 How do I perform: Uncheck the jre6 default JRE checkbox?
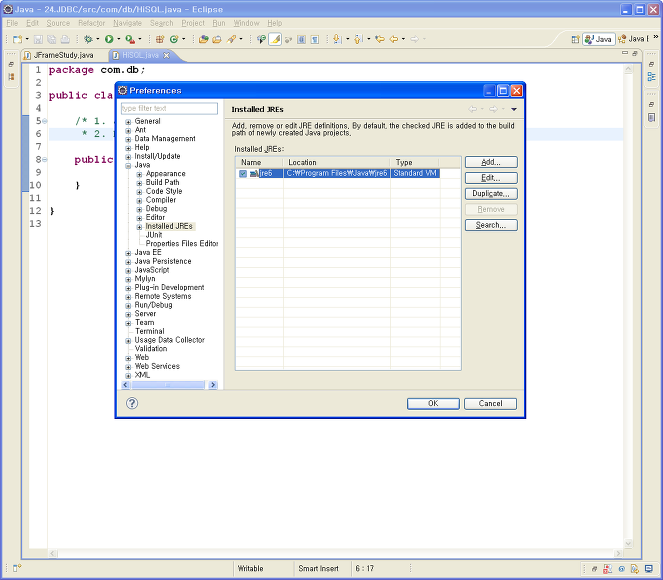[243, 174]
